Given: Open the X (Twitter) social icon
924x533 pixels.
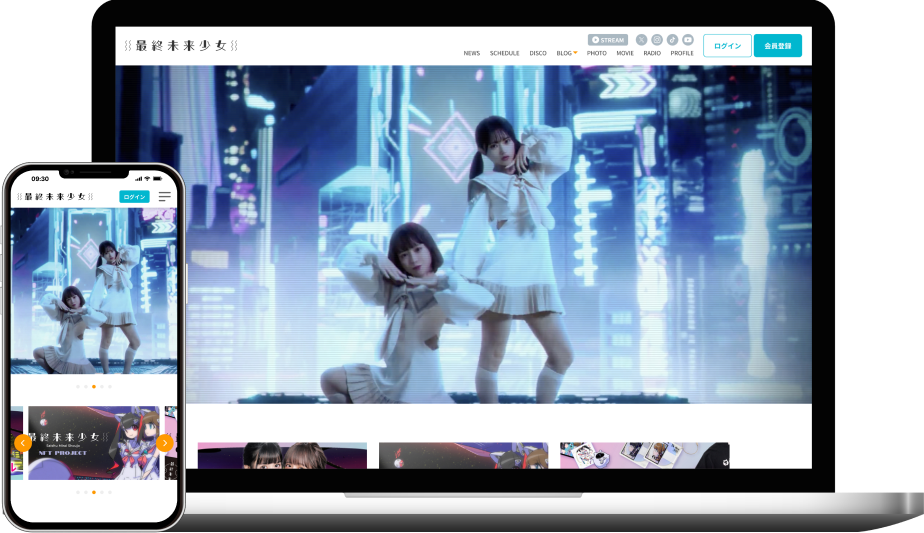Looking at the screenshot, I should coord(641,40).
